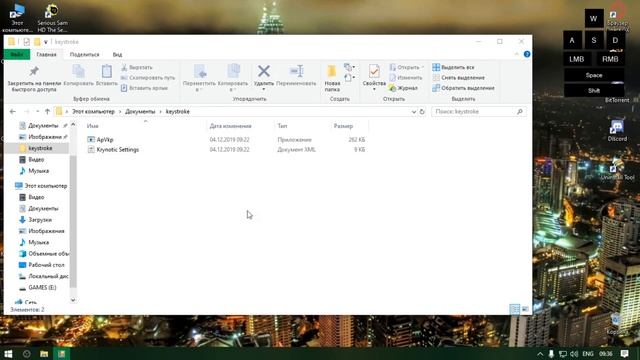Click the ENG language indicator
Screen dimensions: 640x360
point(588,353)
